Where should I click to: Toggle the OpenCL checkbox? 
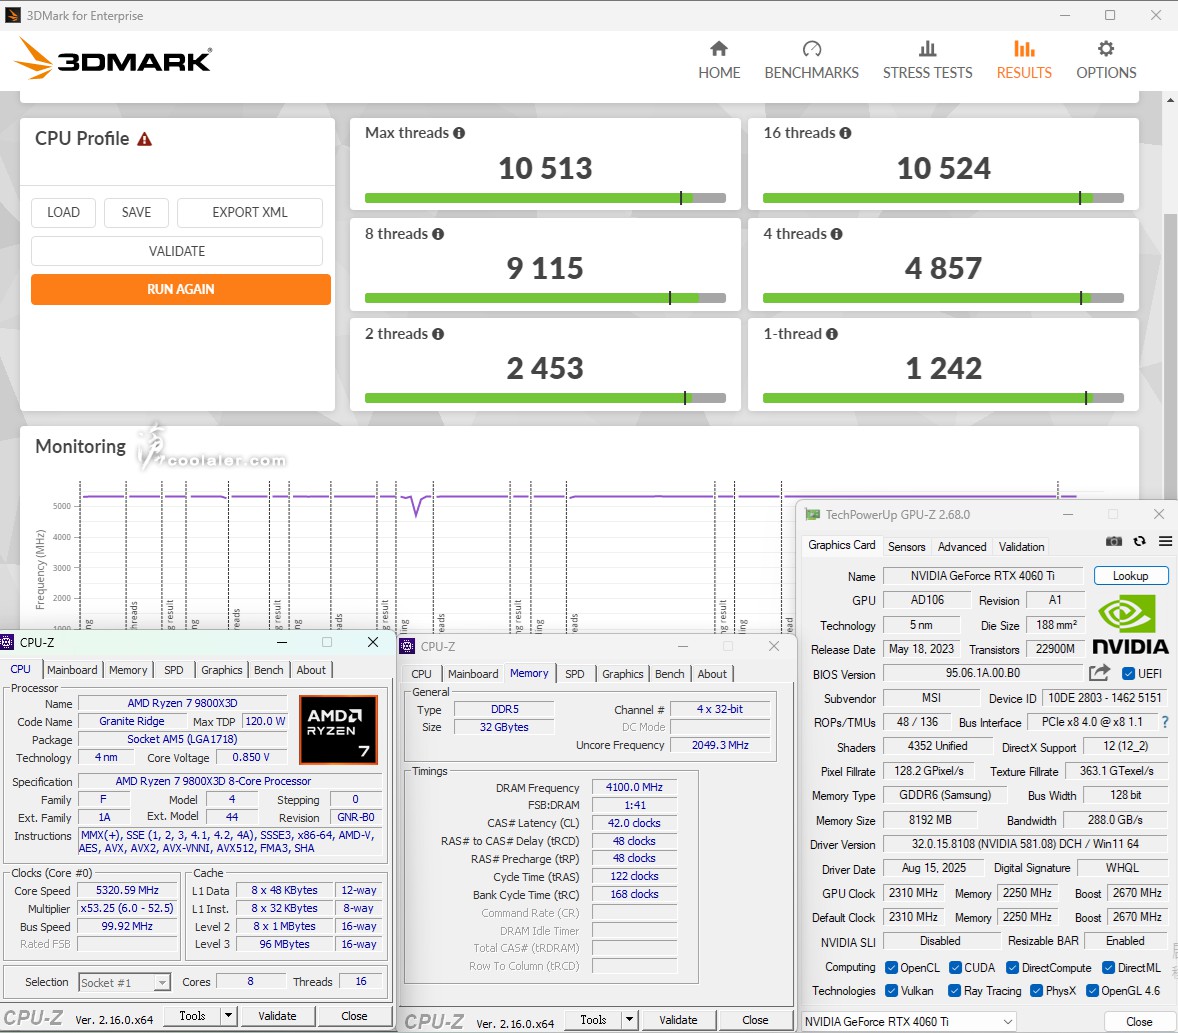coord(891,968)
